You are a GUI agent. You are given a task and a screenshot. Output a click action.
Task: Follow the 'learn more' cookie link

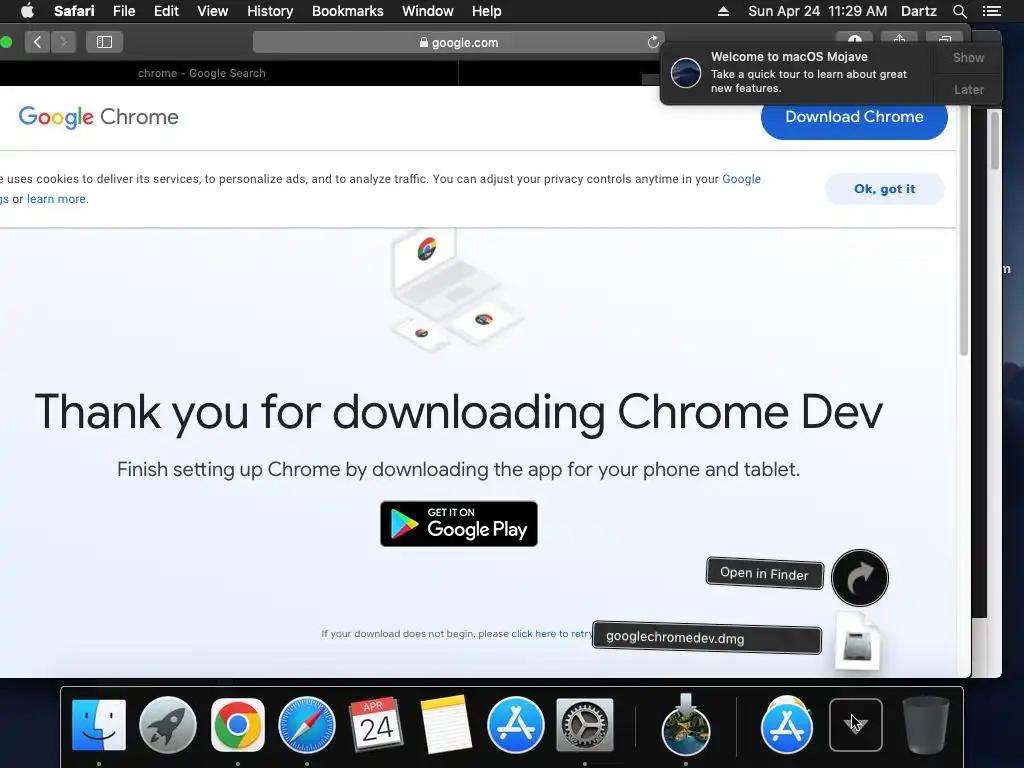pyautogui.click(x=56, y=199)
